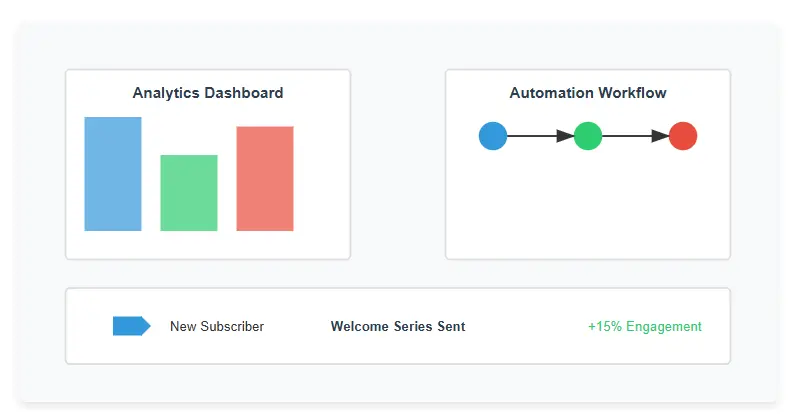This screenshot has height=419, width=793.
Task: Click the +15% Engagement green text
Action: (x=645, y=326)
